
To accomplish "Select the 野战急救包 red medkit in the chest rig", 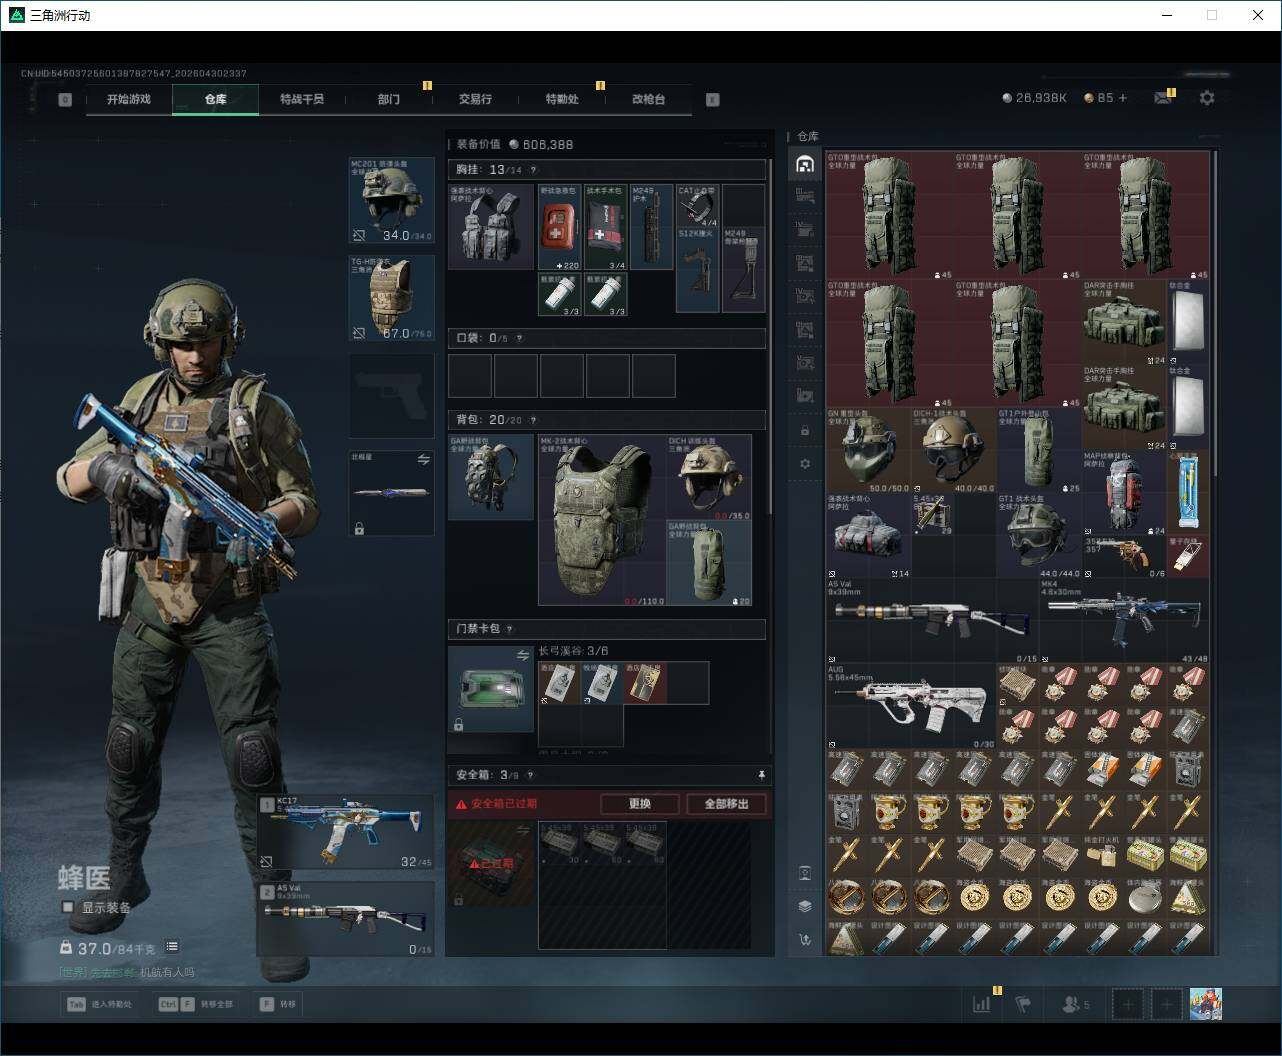I will pyautogui.click(x=560, y=227).
